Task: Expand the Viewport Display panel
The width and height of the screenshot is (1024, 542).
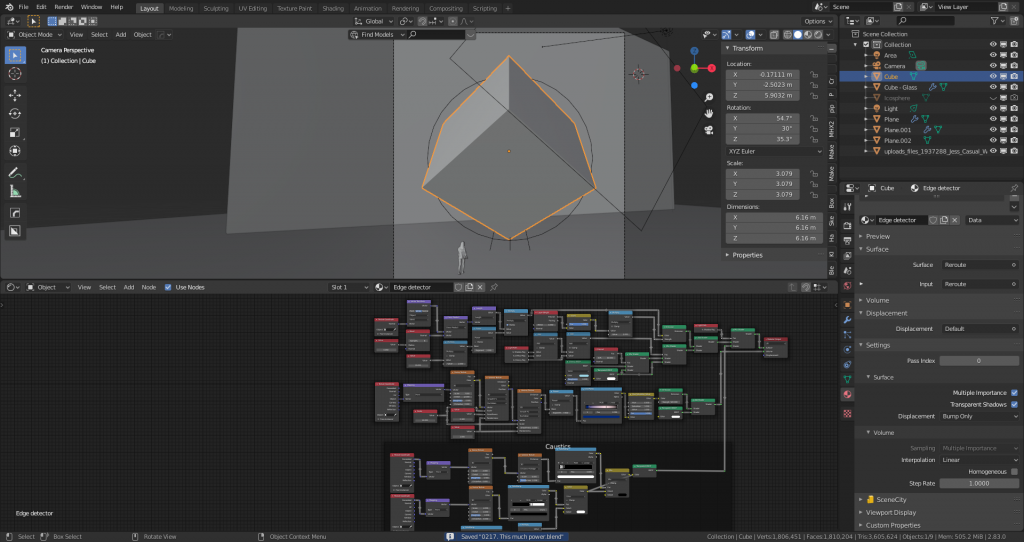Action: pos(890,513)
